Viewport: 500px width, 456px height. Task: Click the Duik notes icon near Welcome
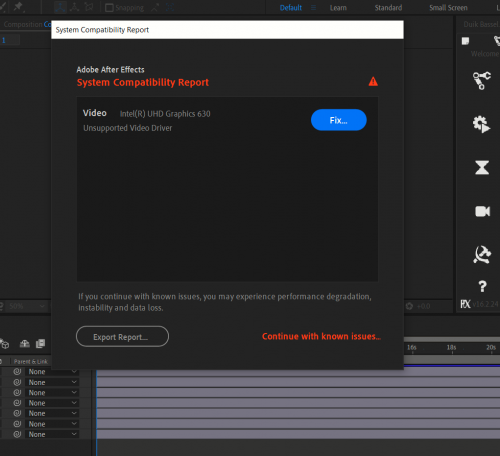[465, 41]
